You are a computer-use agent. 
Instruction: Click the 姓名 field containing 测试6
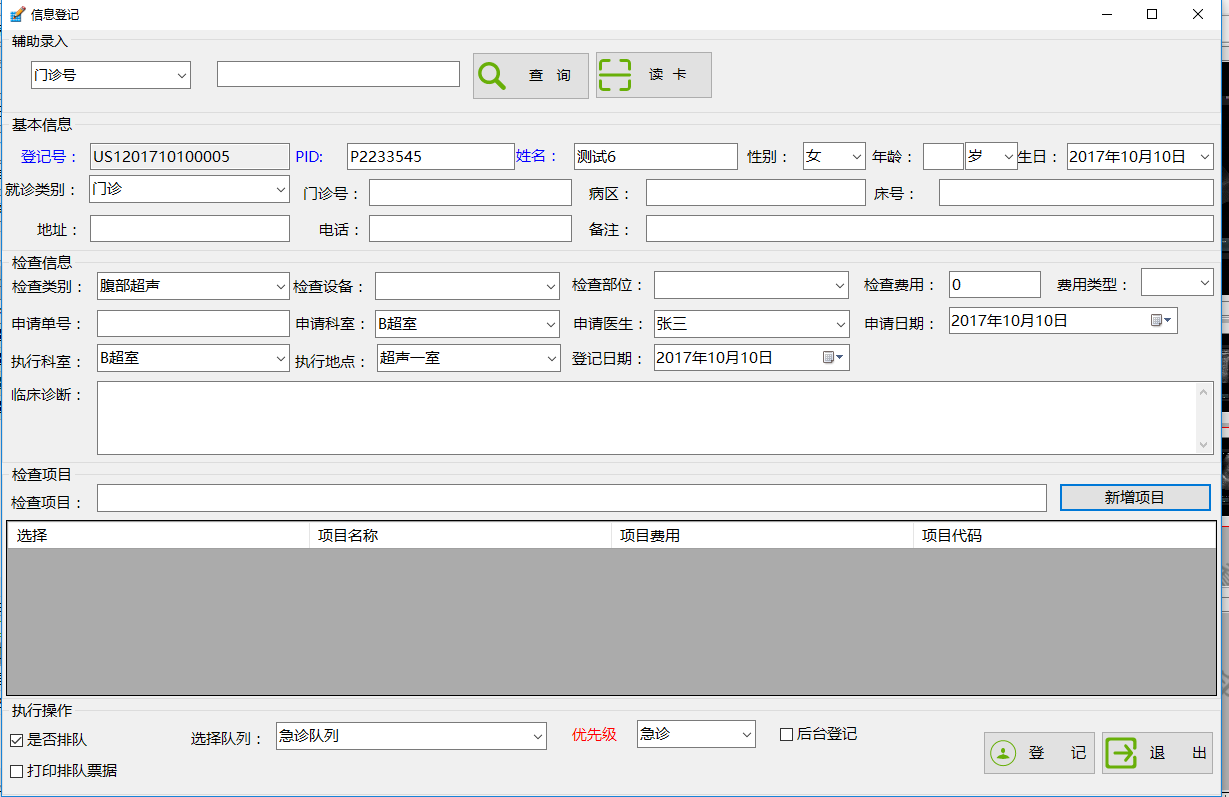point(656,157)
